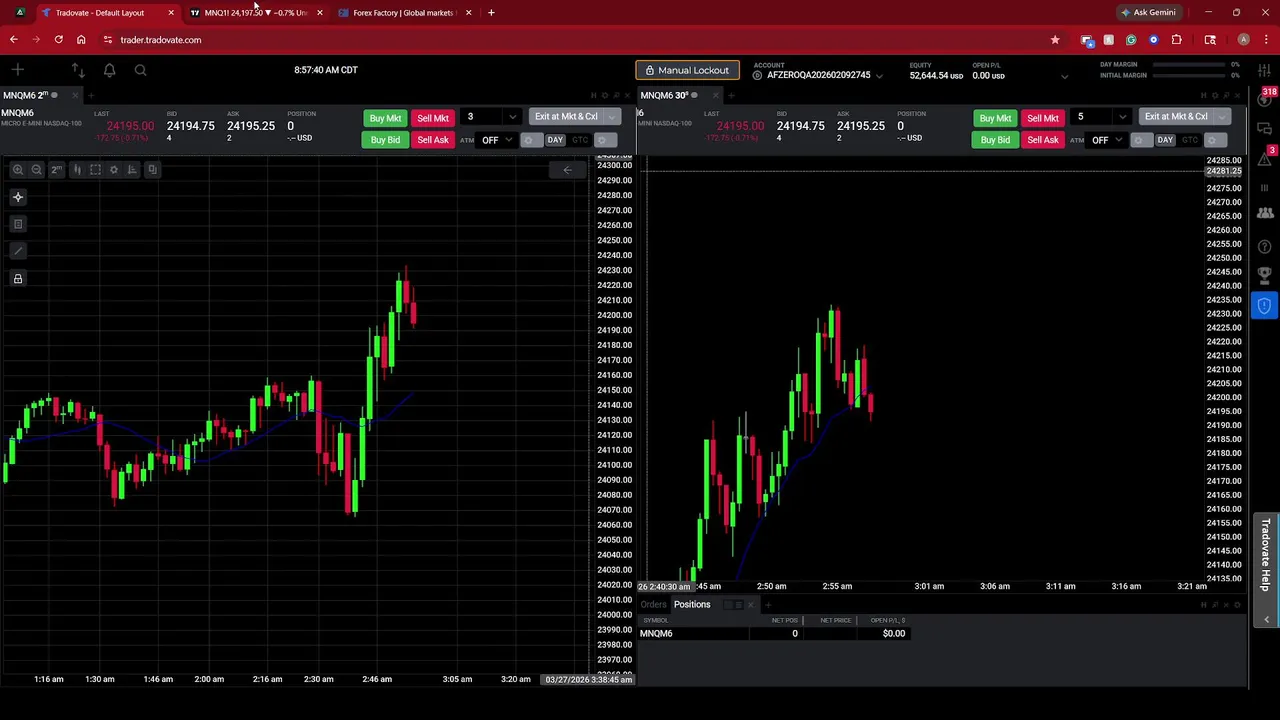Switch to the Positions tab
Viewport: 1280px width, 720px height.
tap(691, 604)
